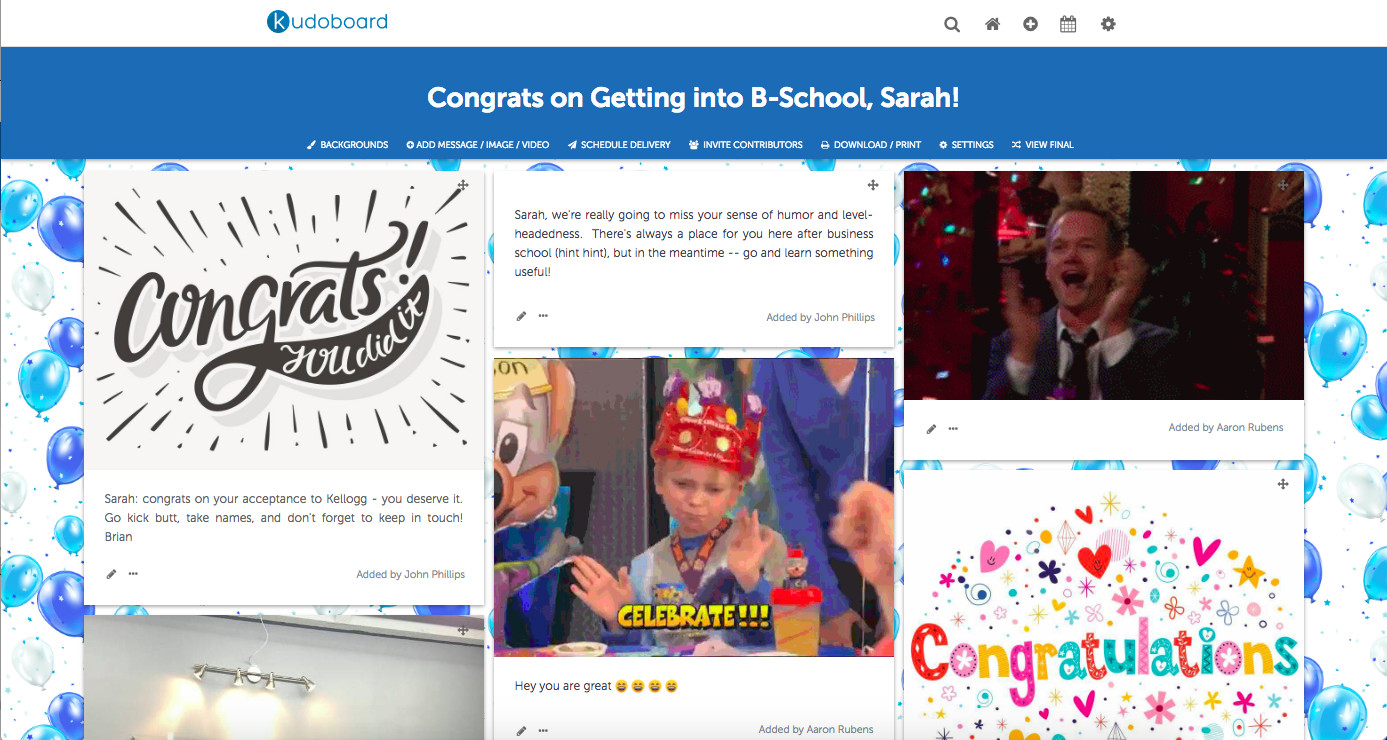
Task: Select Schedule Delivery option
Action: 619,145
